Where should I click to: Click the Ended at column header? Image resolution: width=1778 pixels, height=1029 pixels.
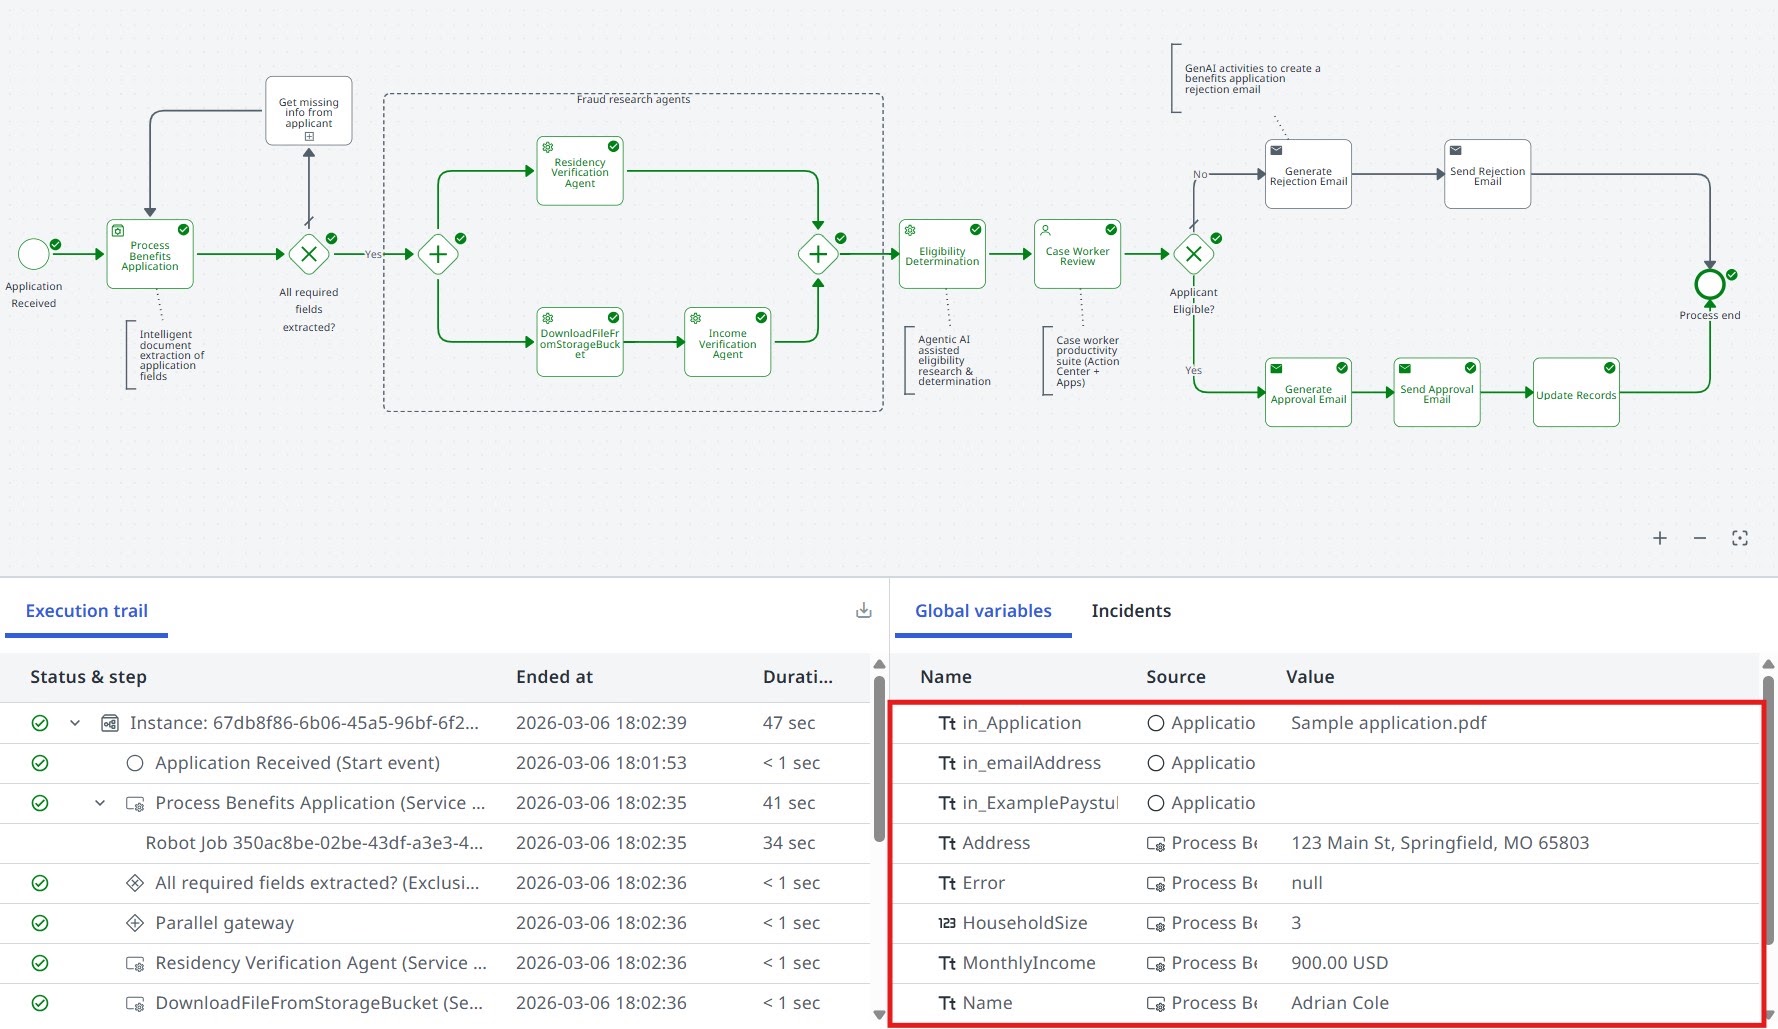pos(554,677)
